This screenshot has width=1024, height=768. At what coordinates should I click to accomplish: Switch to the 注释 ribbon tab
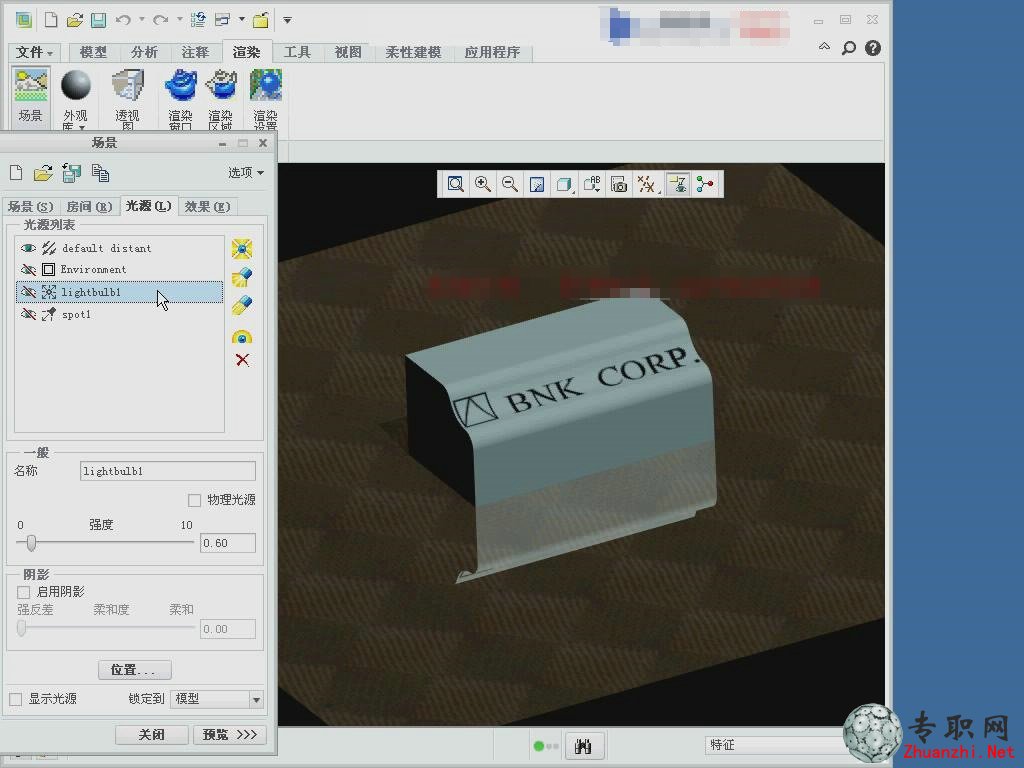(x=195, y=52)
